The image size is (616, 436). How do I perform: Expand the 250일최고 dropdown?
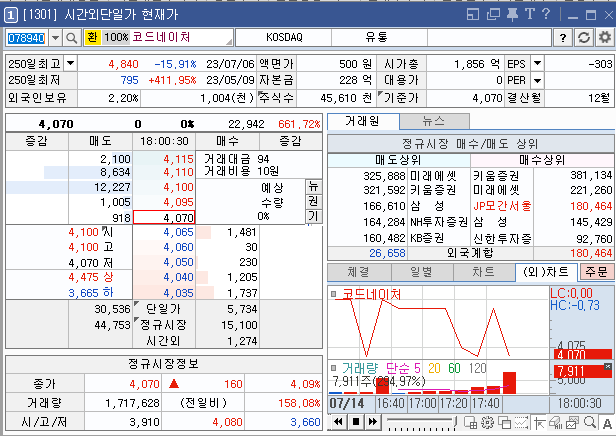click(x=70, y=63)
